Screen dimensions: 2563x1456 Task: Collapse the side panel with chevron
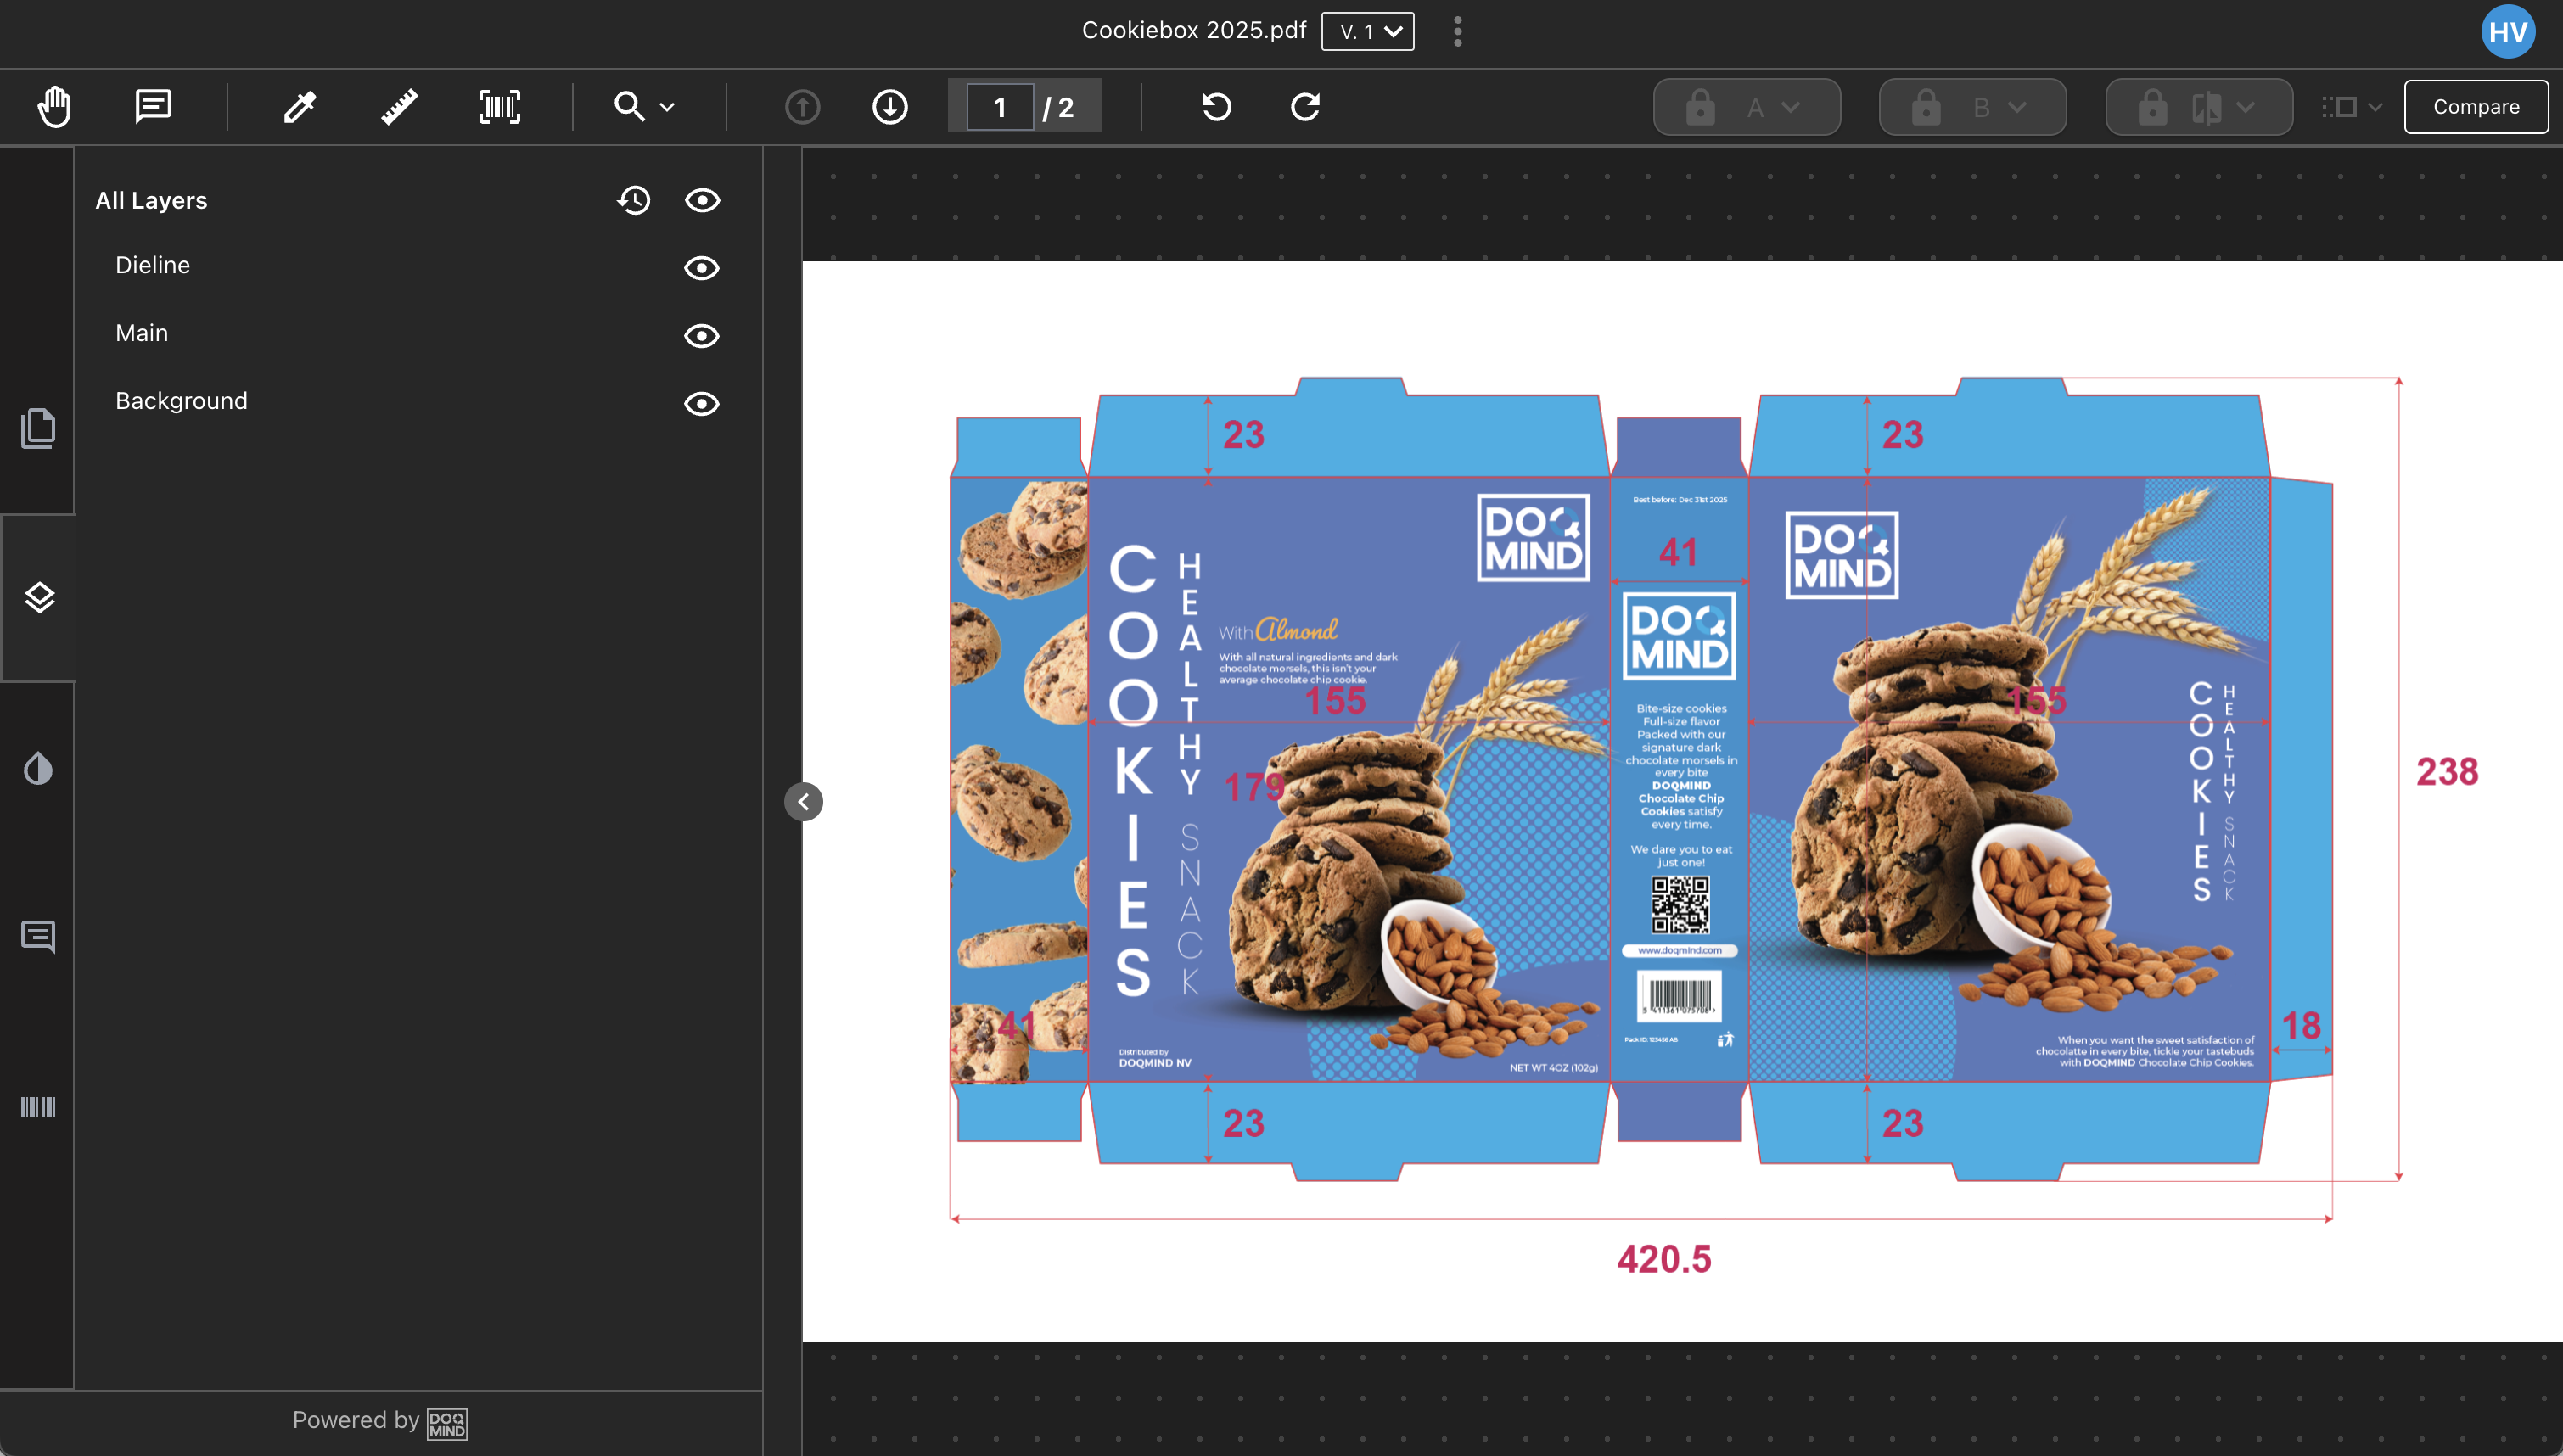pyautogui.click(x=803, y=801)
